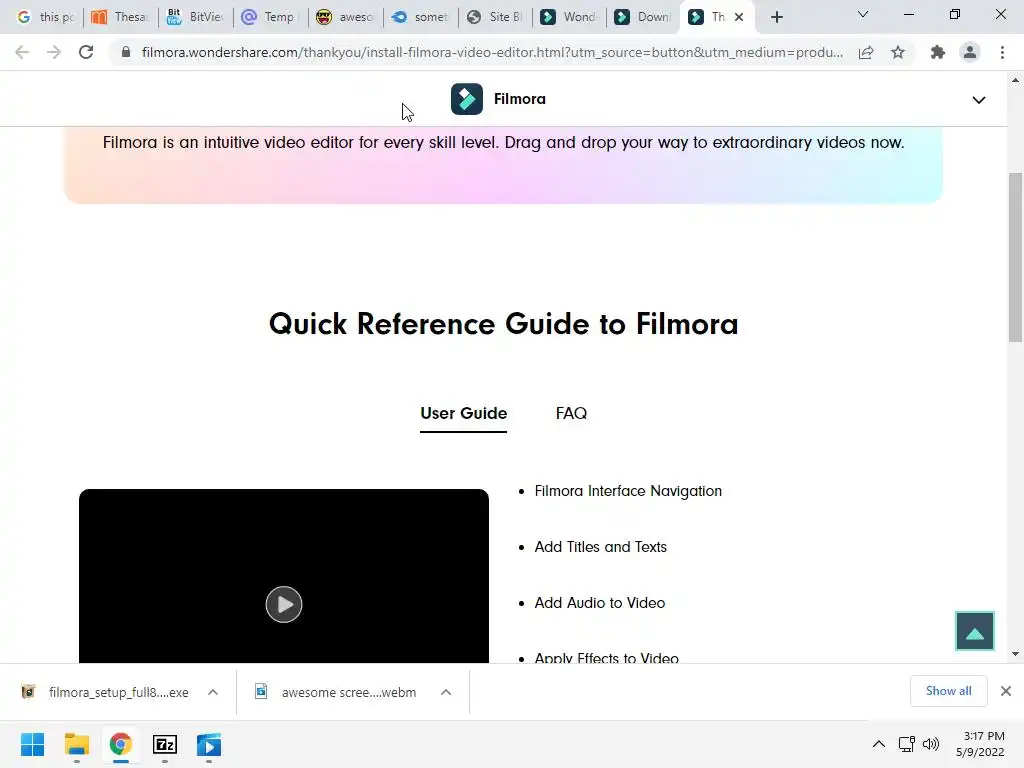Open File Explorer from taskbar
1024x768 pixels.
pyautogui.click(x=76, y=744)
